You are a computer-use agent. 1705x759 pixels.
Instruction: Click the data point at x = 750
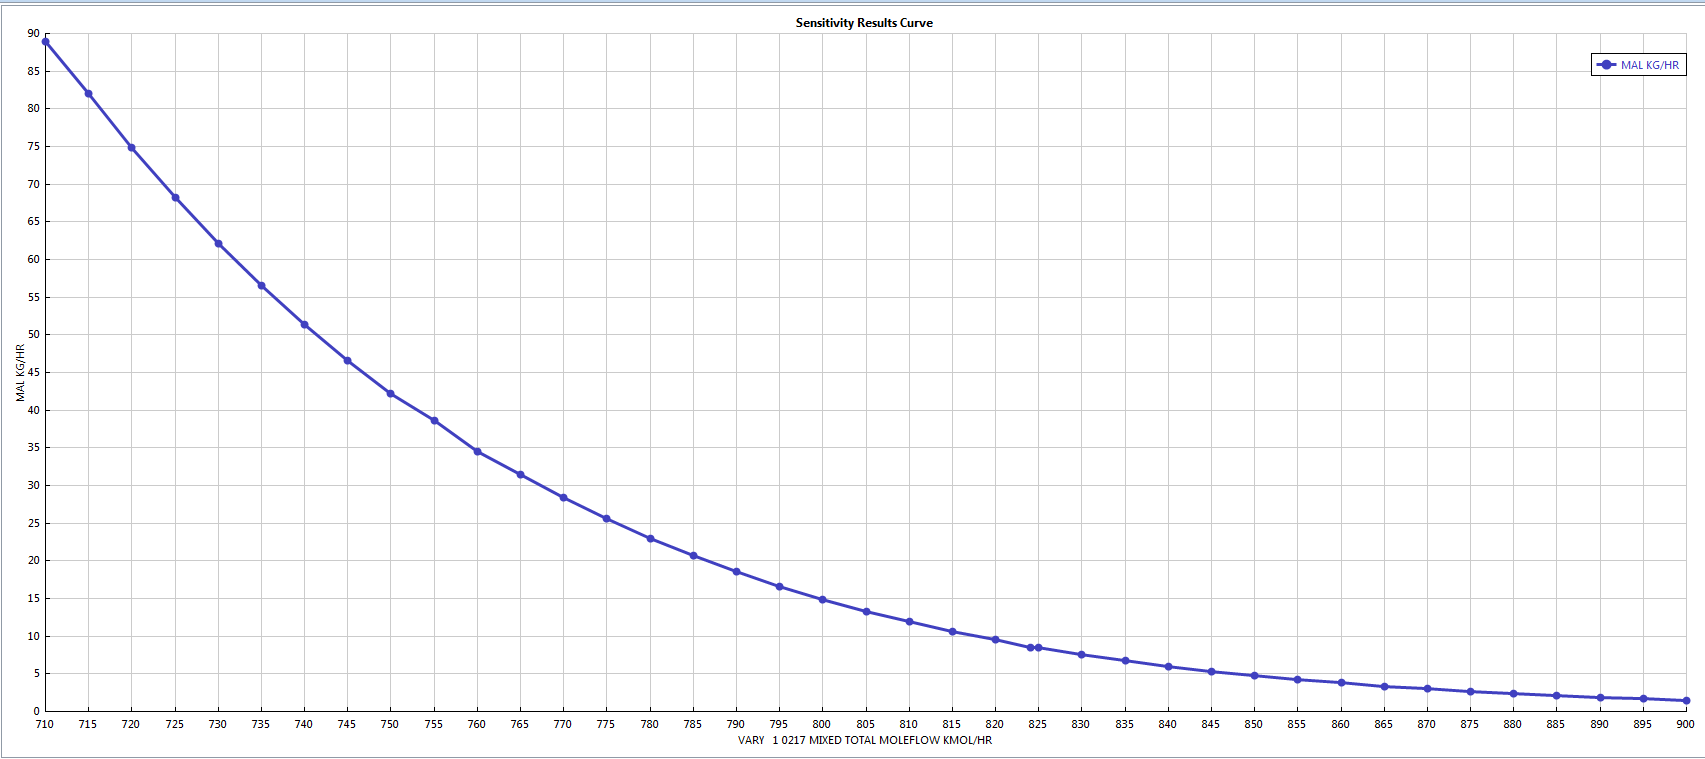[x=390, y=393]
